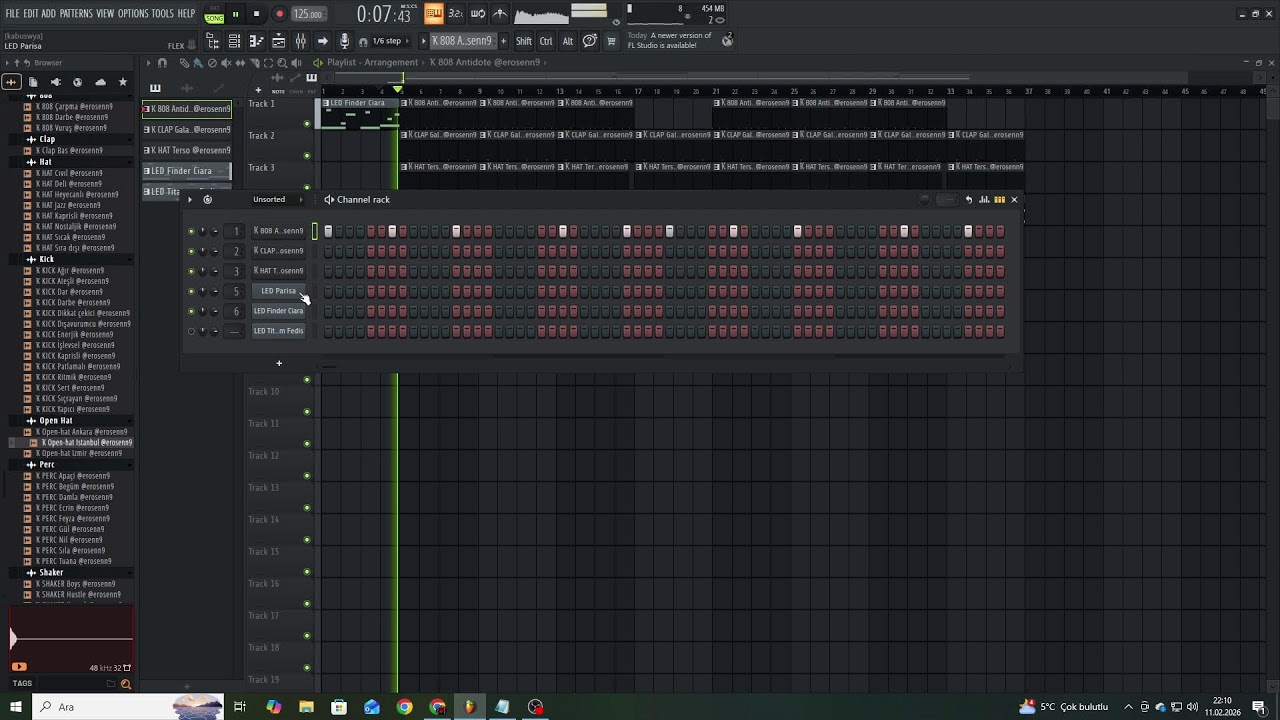Enable the LED Tit..m Fedis channel
Image resolution: width=1280 pixels, height=720 pixels.
click(x=191, y=331)
